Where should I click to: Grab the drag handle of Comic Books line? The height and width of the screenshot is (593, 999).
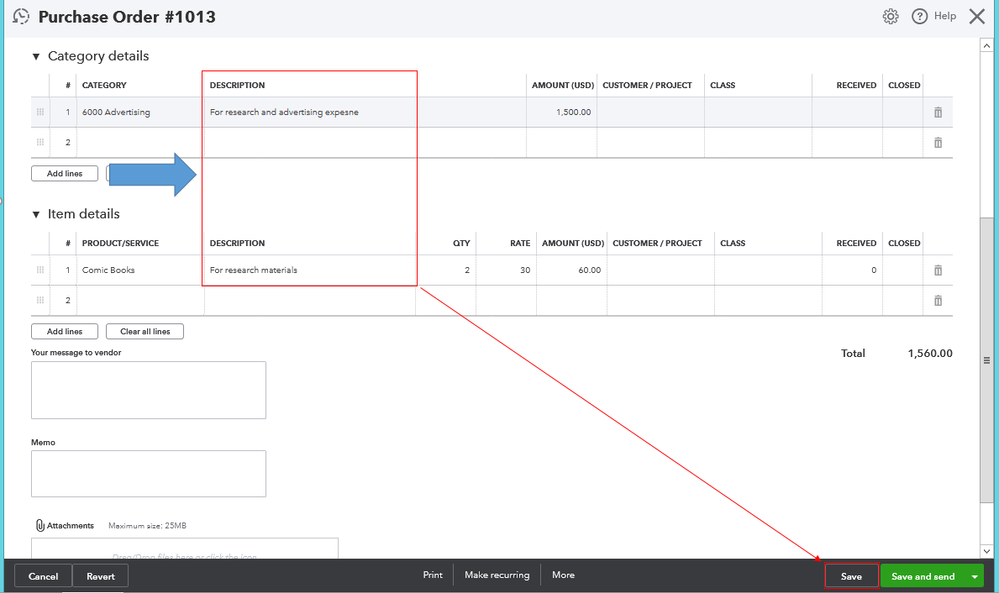point(40,270)
